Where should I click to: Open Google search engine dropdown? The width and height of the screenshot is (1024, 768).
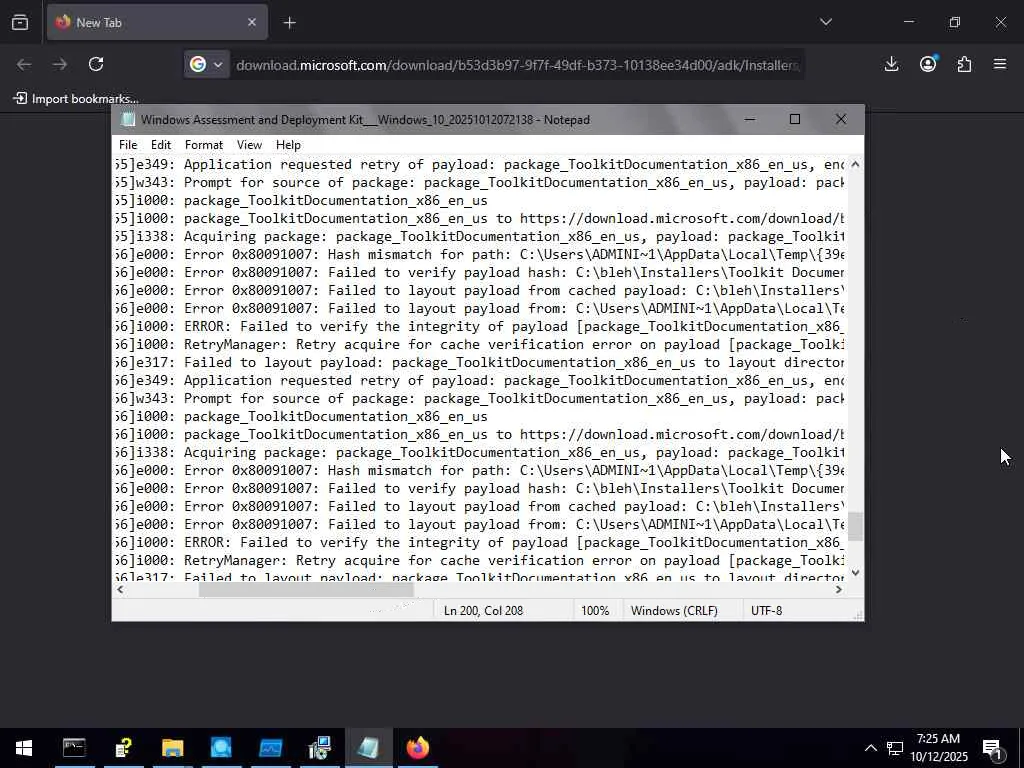206,65
